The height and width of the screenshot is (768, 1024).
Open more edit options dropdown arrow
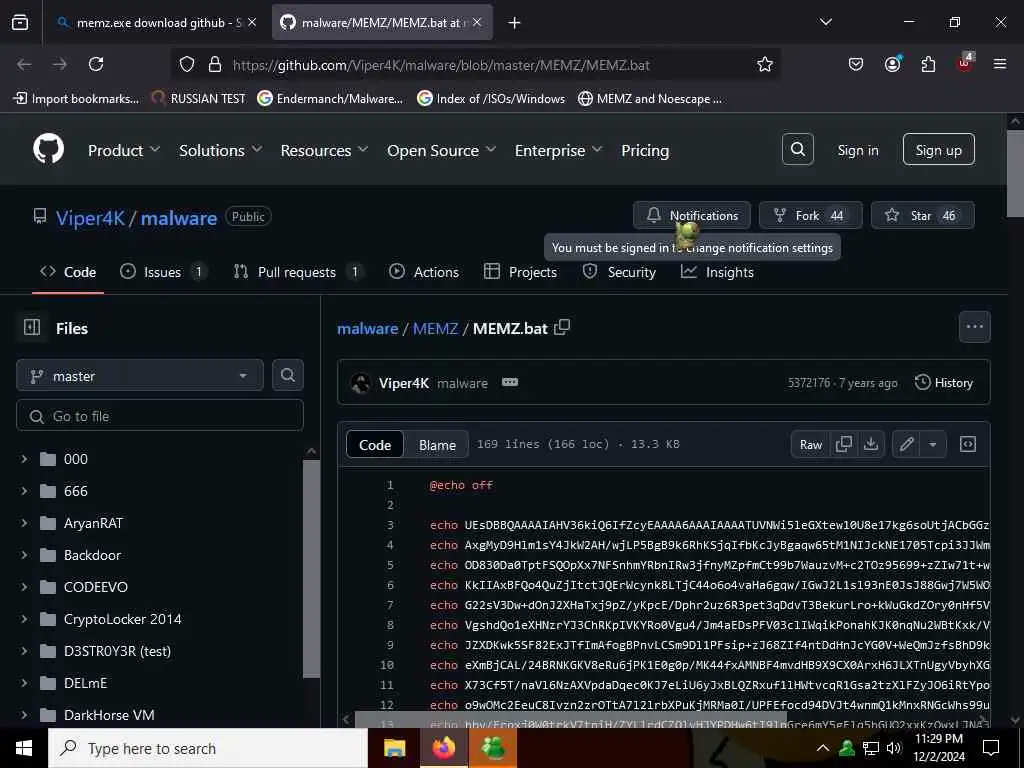coord(933,444)
